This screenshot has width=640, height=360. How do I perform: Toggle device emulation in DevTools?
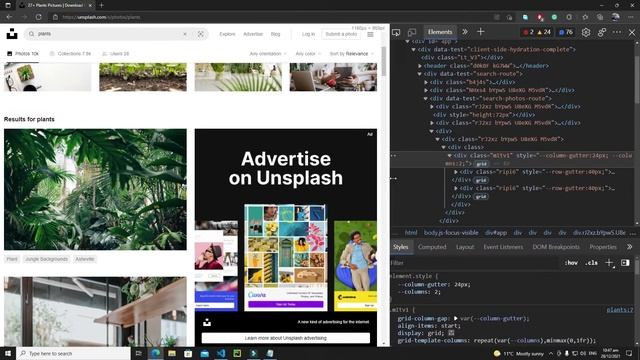point(412,32)
